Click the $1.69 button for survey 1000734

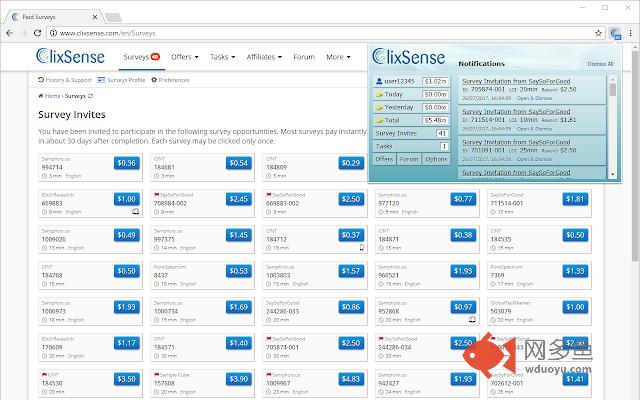coord(238,307)
